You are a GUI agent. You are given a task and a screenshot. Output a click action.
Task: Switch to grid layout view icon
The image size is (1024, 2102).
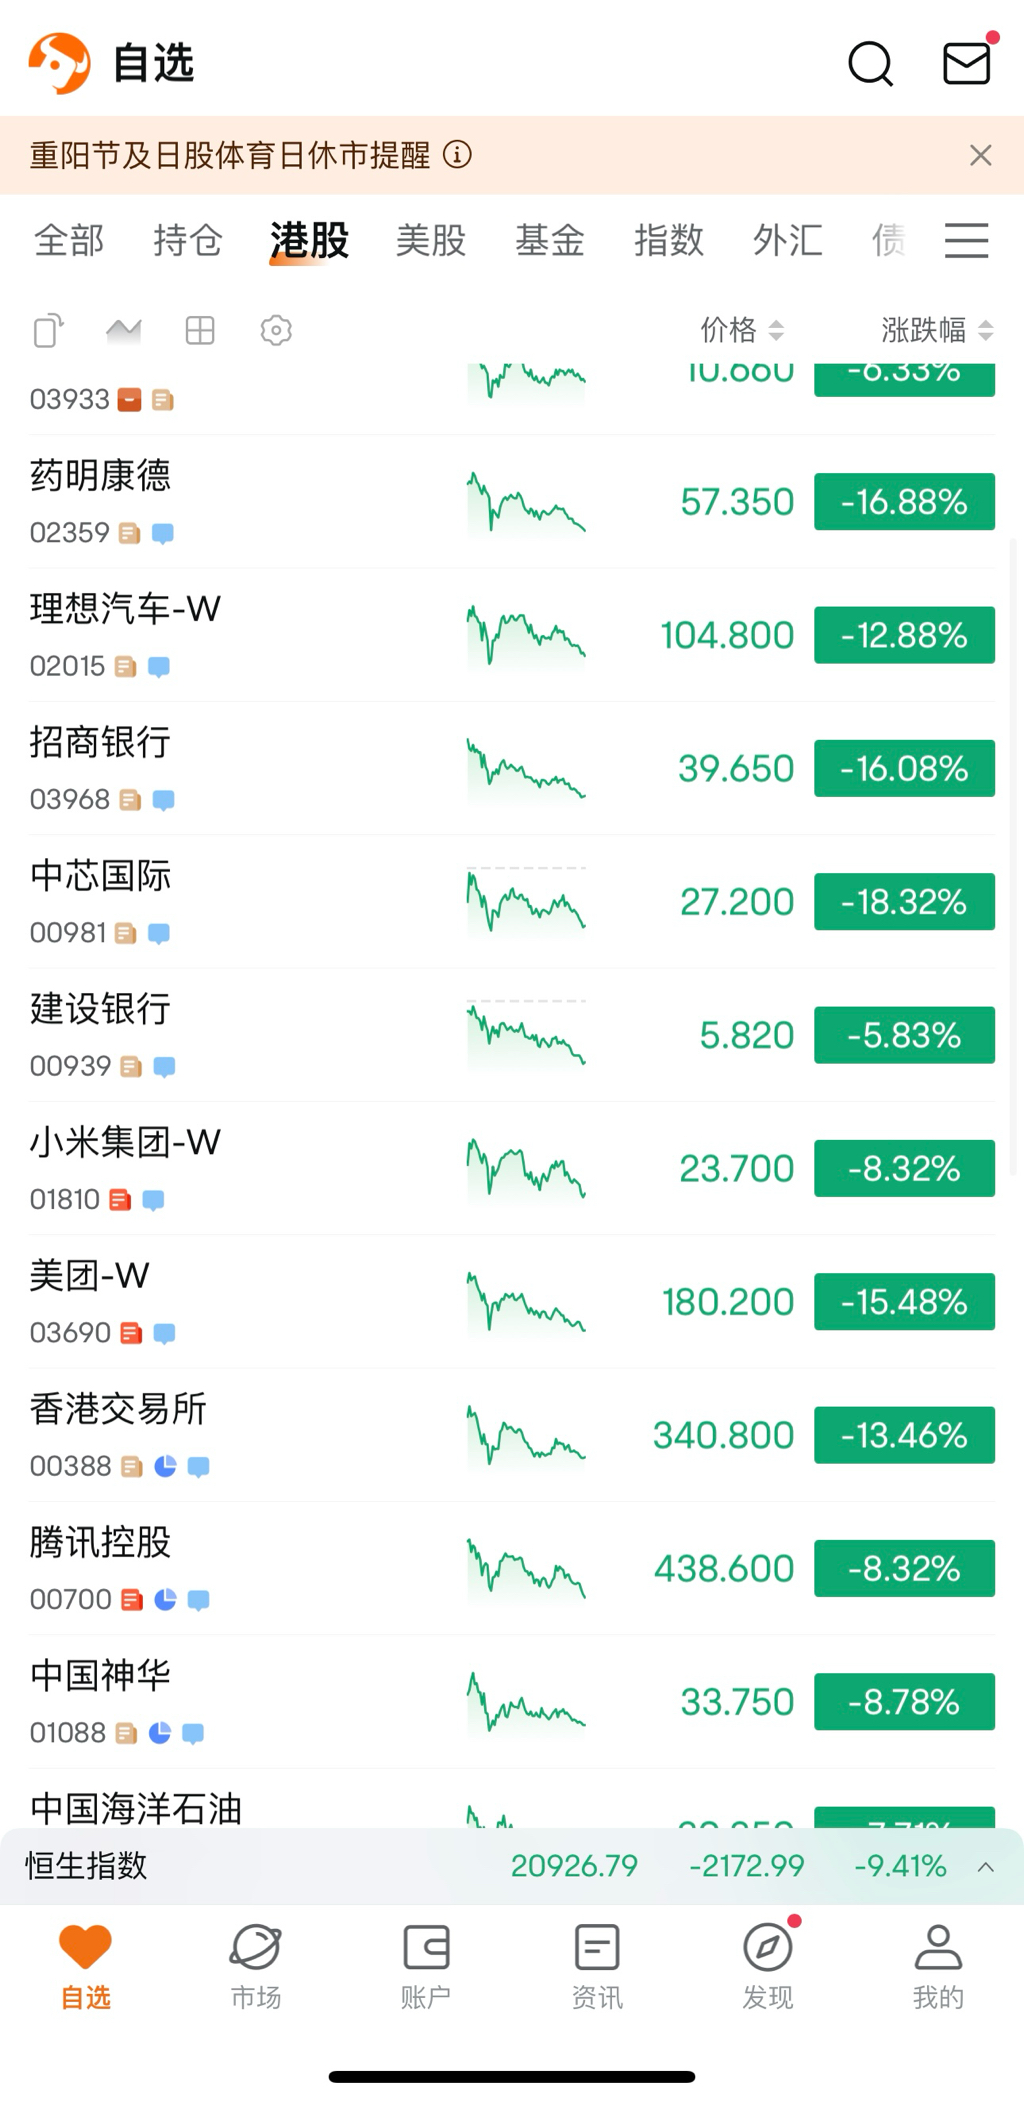click(200, 330)
